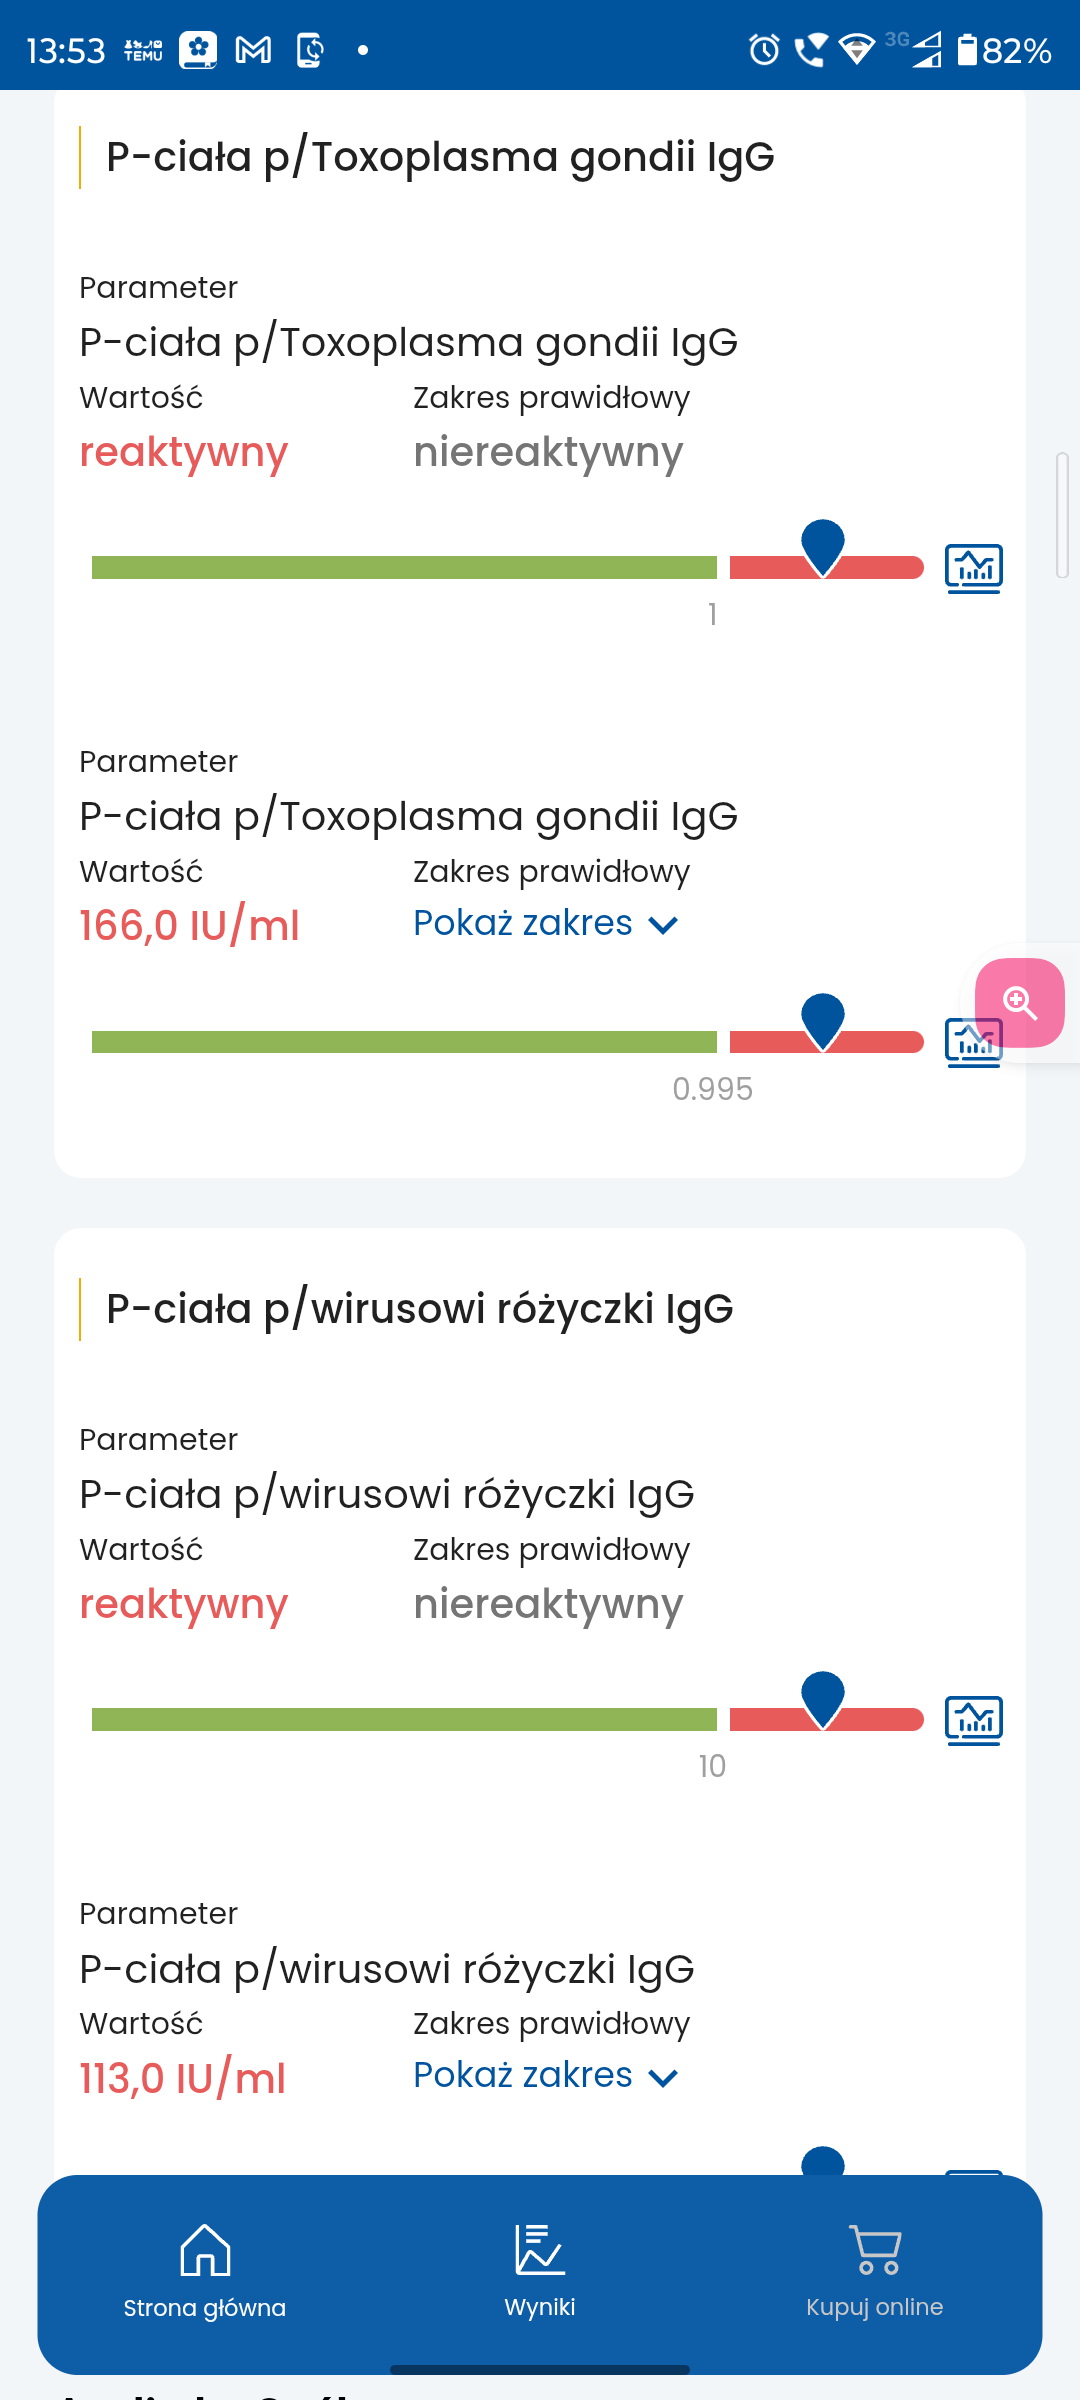Tap the battery status icon
The width and height of the screenshot is (1080, 2400).
[x=967, y=49]
